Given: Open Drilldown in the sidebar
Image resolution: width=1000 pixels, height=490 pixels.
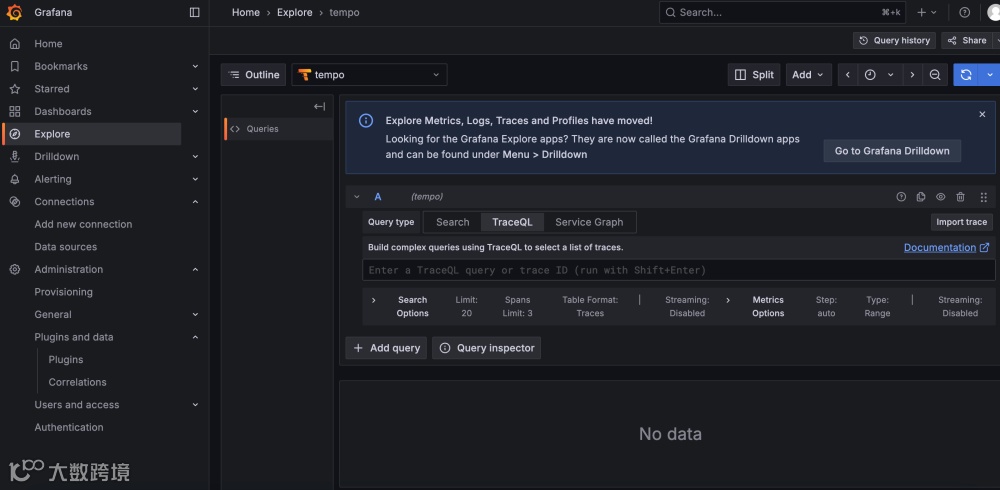Looking at the screenshot, I should click(57, 156).
